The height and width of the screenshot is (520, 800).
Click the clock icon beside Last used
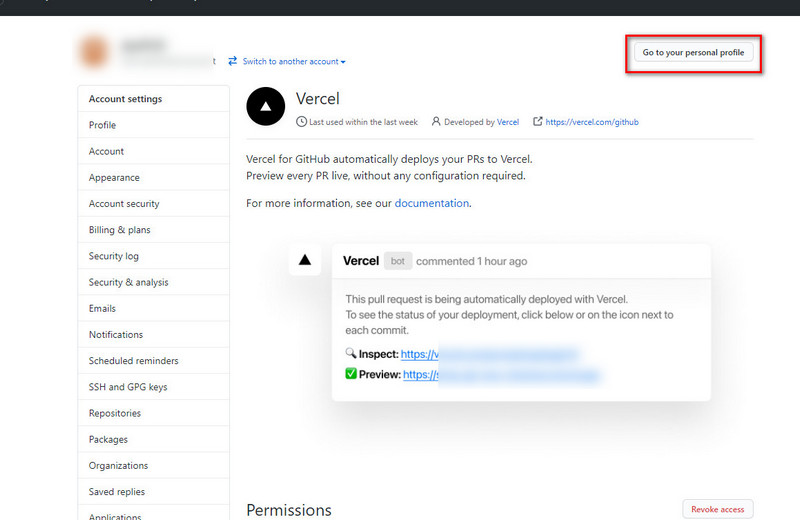click(302, 121)
